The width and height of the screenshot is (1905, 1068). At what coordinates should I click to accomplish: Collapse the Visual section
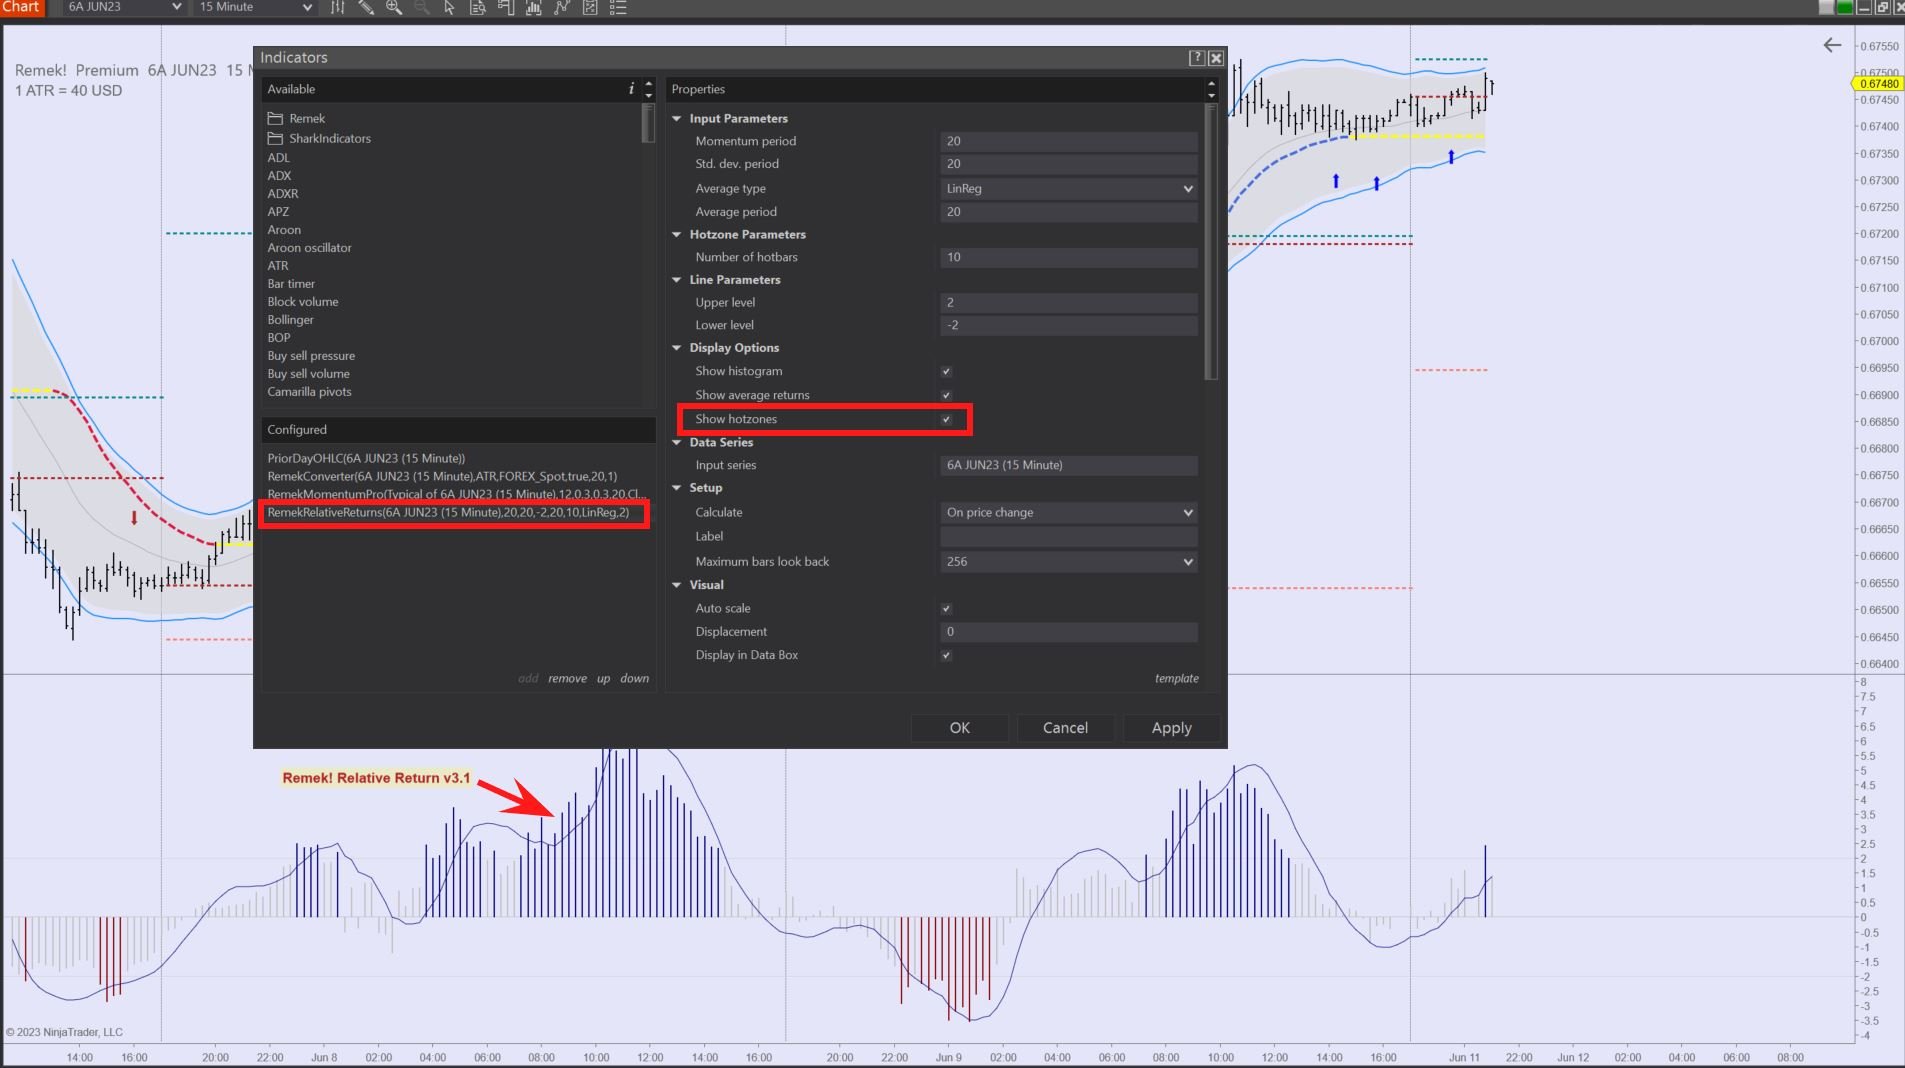click(677, 585)
